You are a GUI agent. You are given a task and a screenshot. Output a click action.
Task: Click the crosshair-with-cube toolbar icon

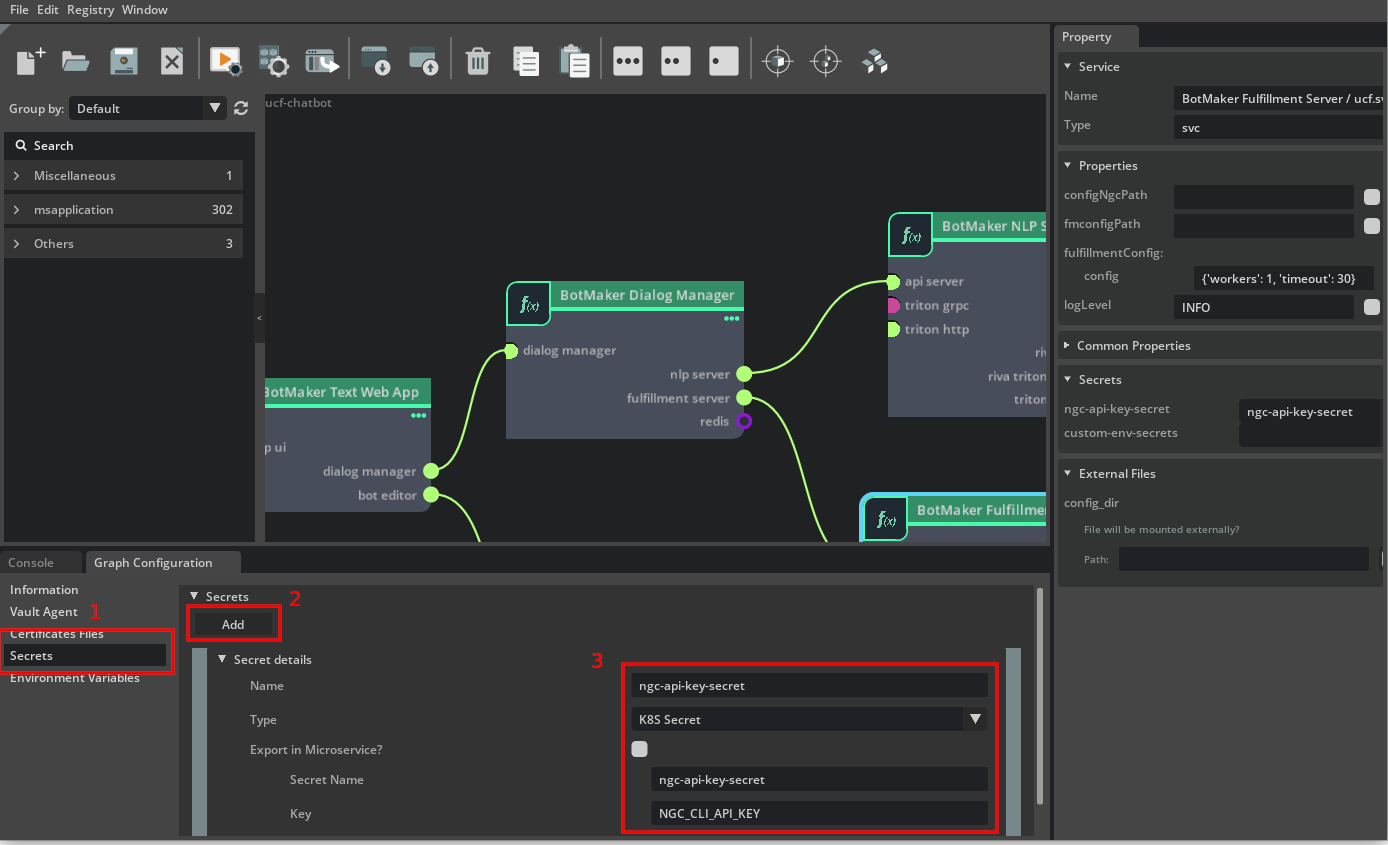(x=778, y=61)
